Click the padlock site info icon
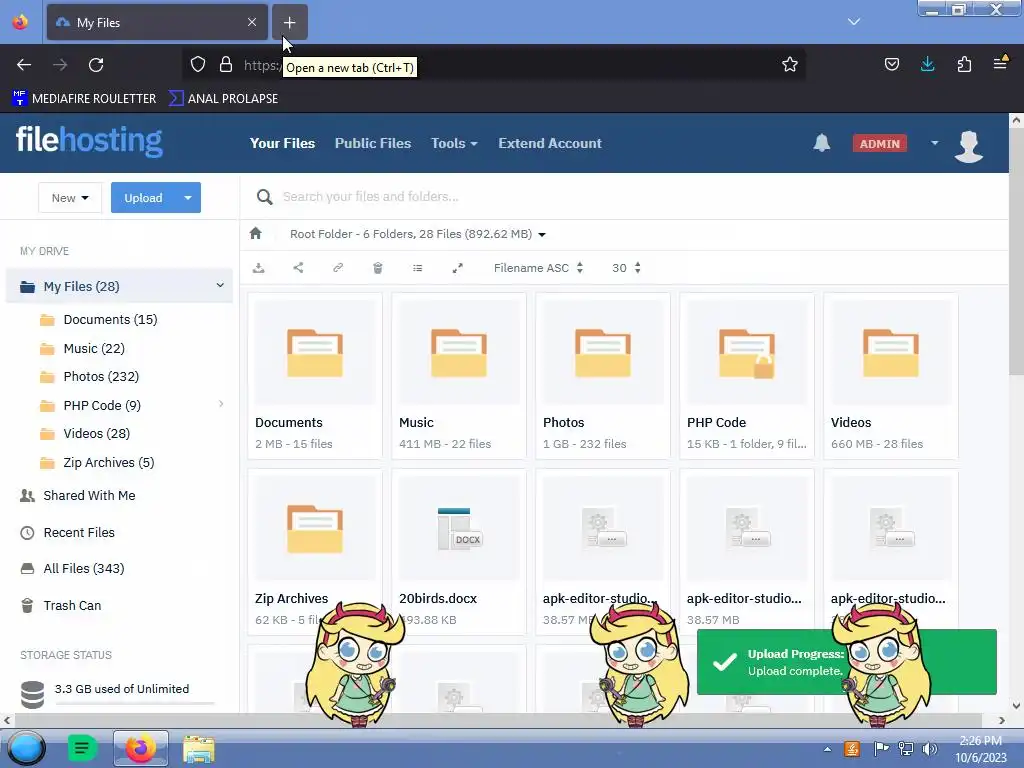Viewport: 1024px width, 768px height. (x=226, y=64)
